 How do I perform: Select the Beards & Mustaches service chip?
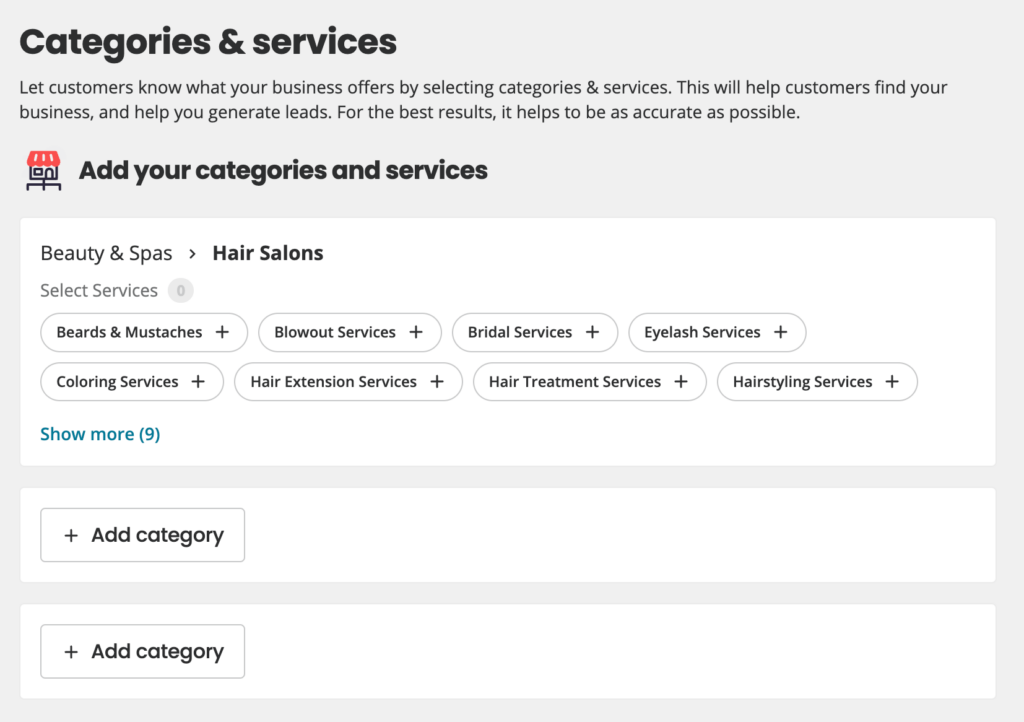coord(144,332)
